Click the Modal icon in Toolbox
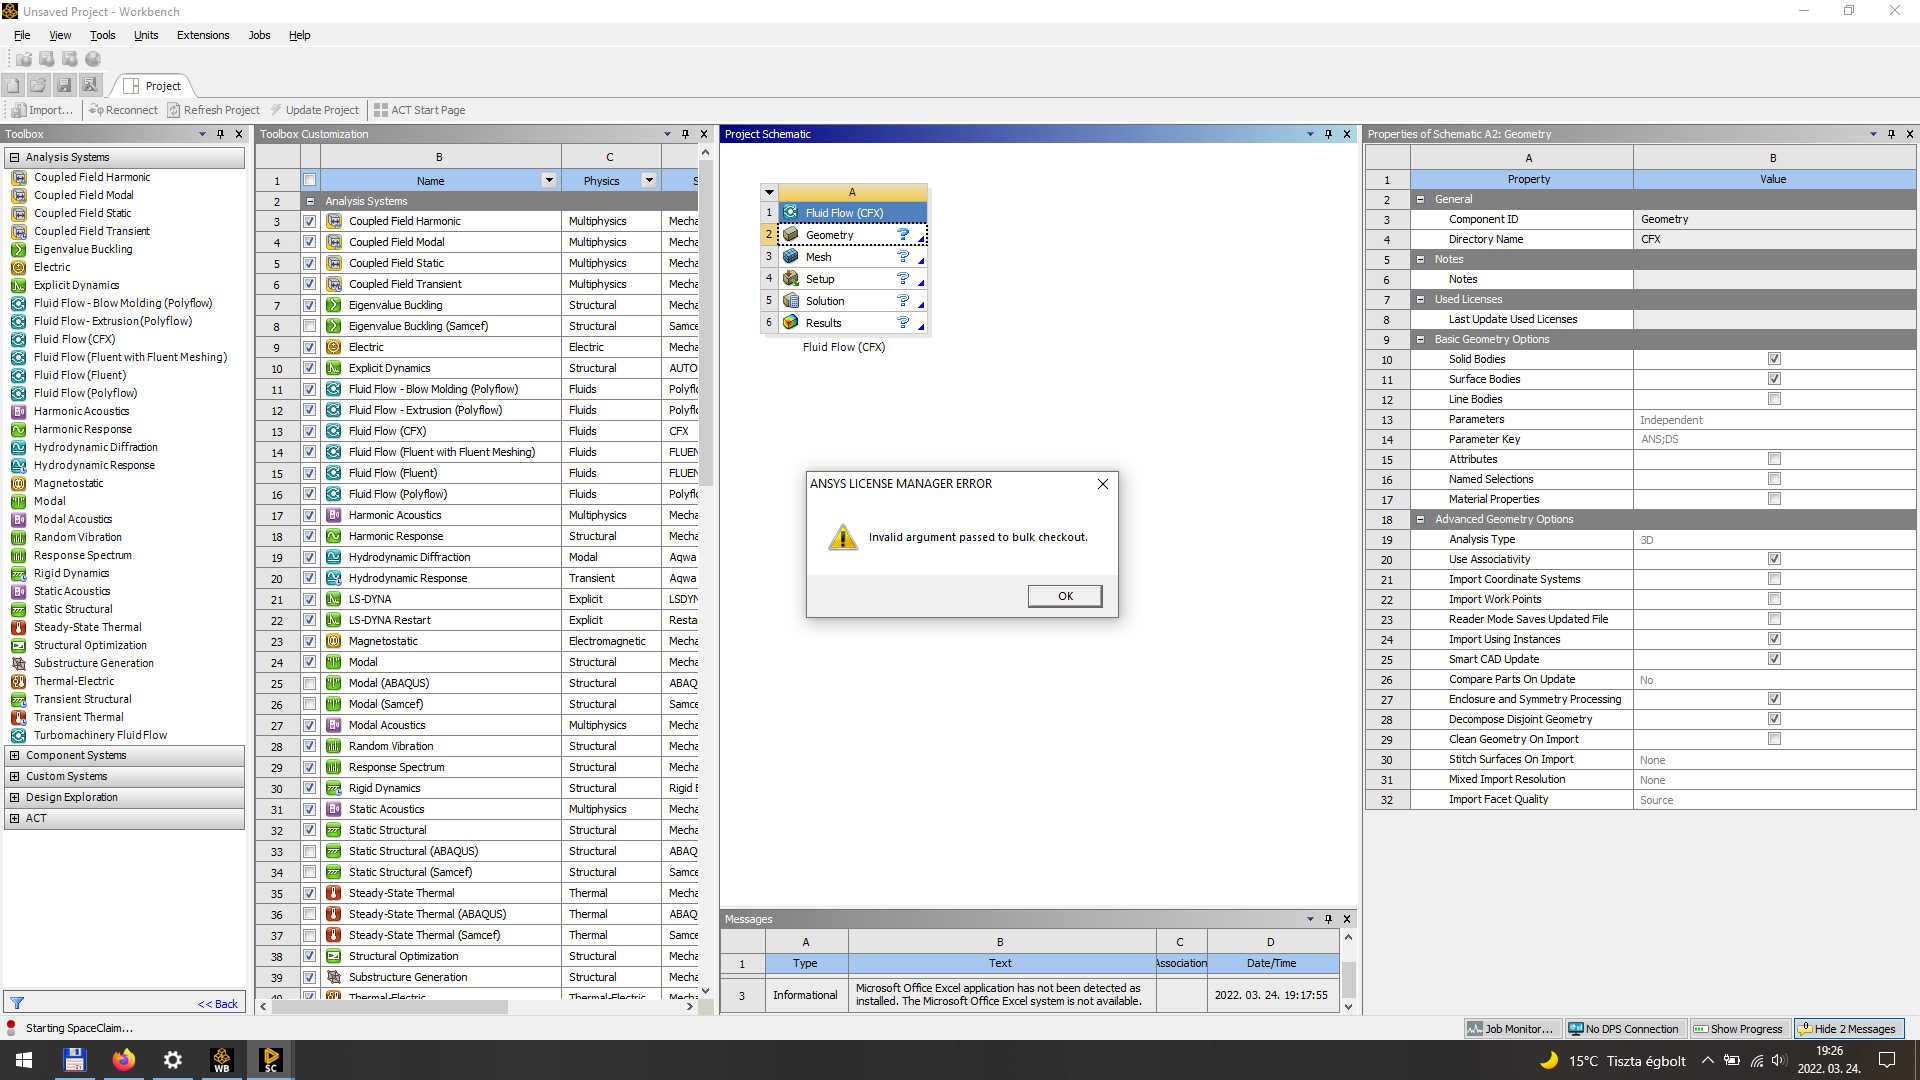The height and width of the screenshot is (1080, 1920). [x=18, y=501]
